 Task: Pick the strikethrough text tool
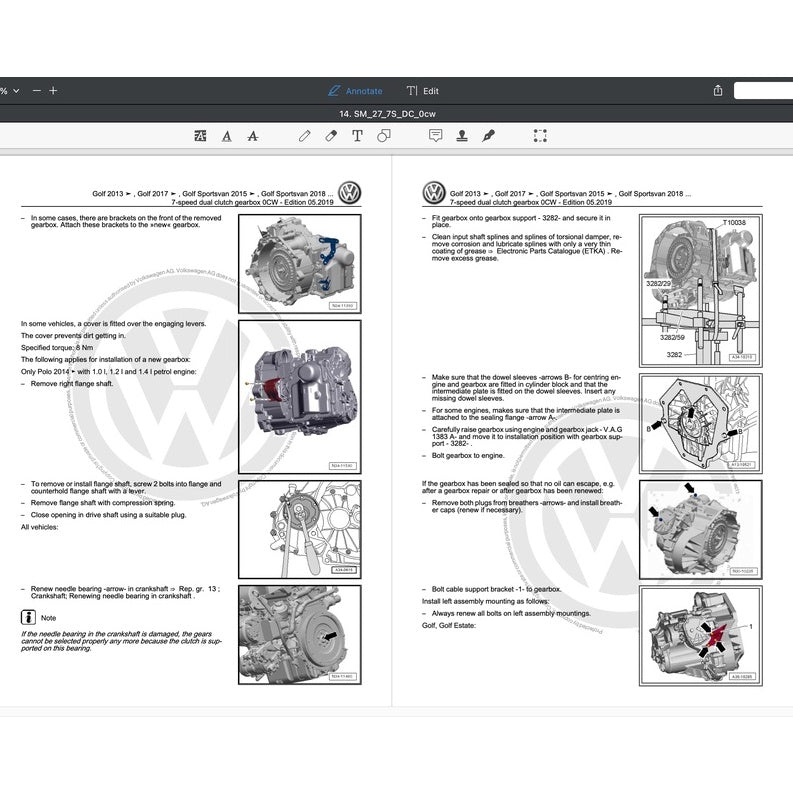tap(252, 136)
